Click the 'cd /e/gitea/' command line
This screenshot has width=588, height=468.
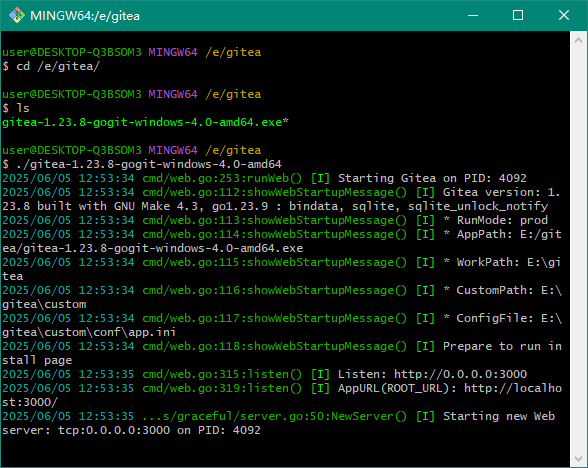click(51, 66)
